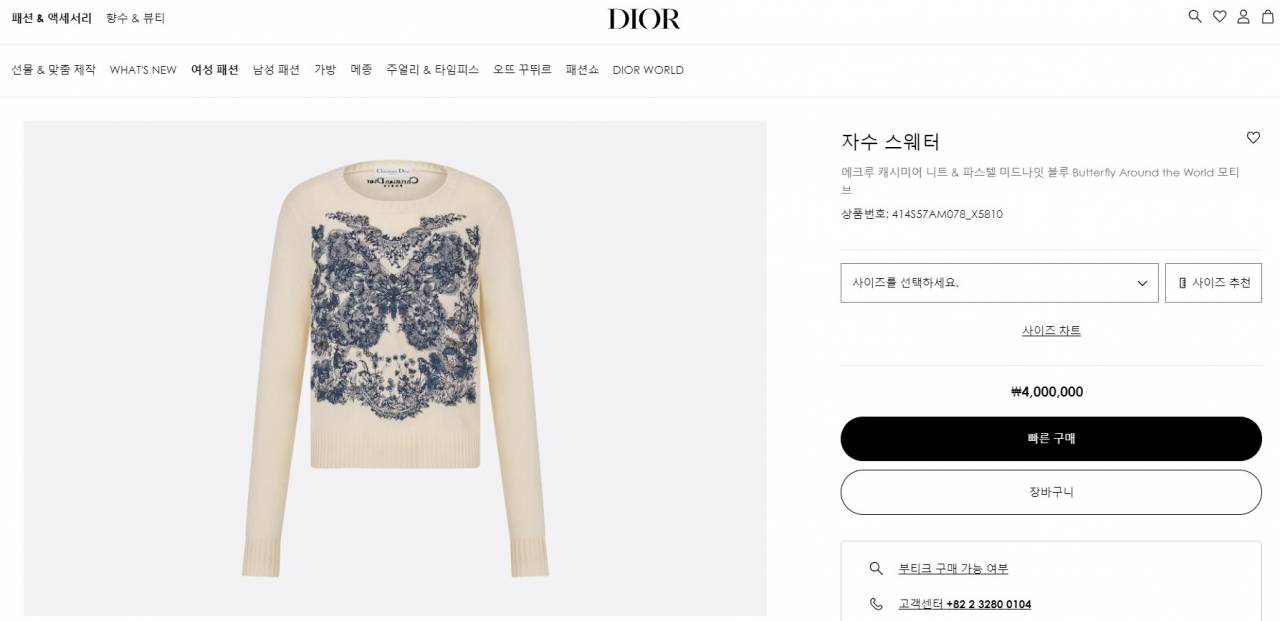Click the phone icon beside 고객센터
This screenshot has width=1280, height=621.
click(876, 604)
